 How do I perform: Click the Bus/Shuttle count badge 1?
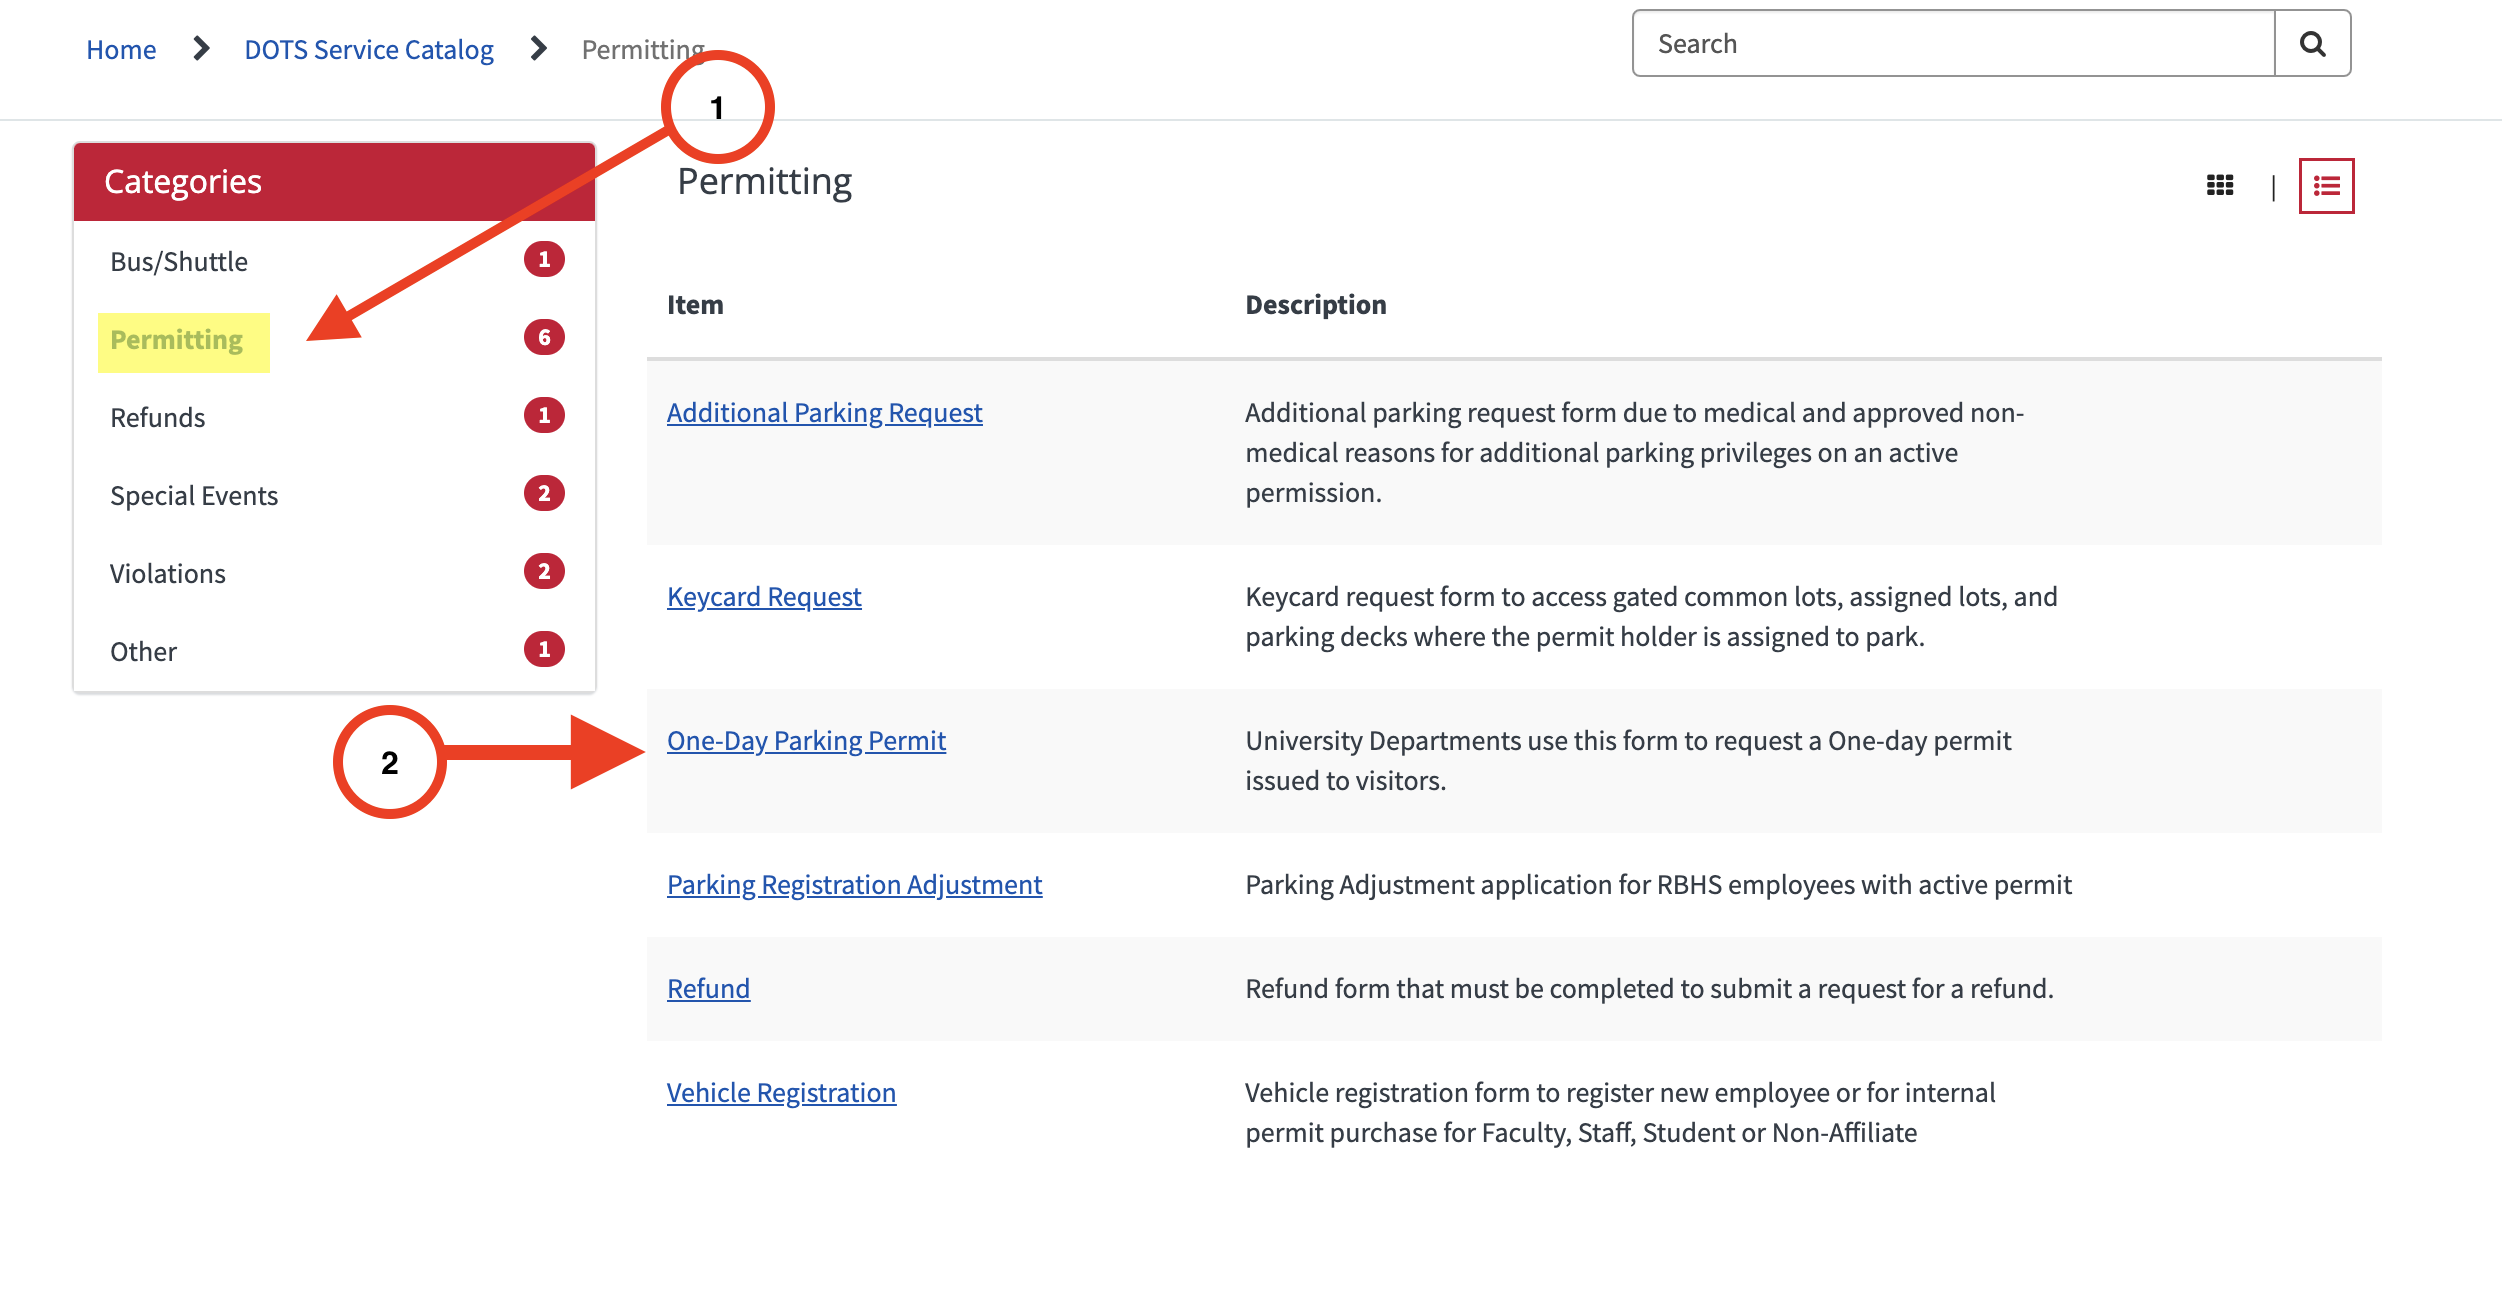[x=544, y=260]
